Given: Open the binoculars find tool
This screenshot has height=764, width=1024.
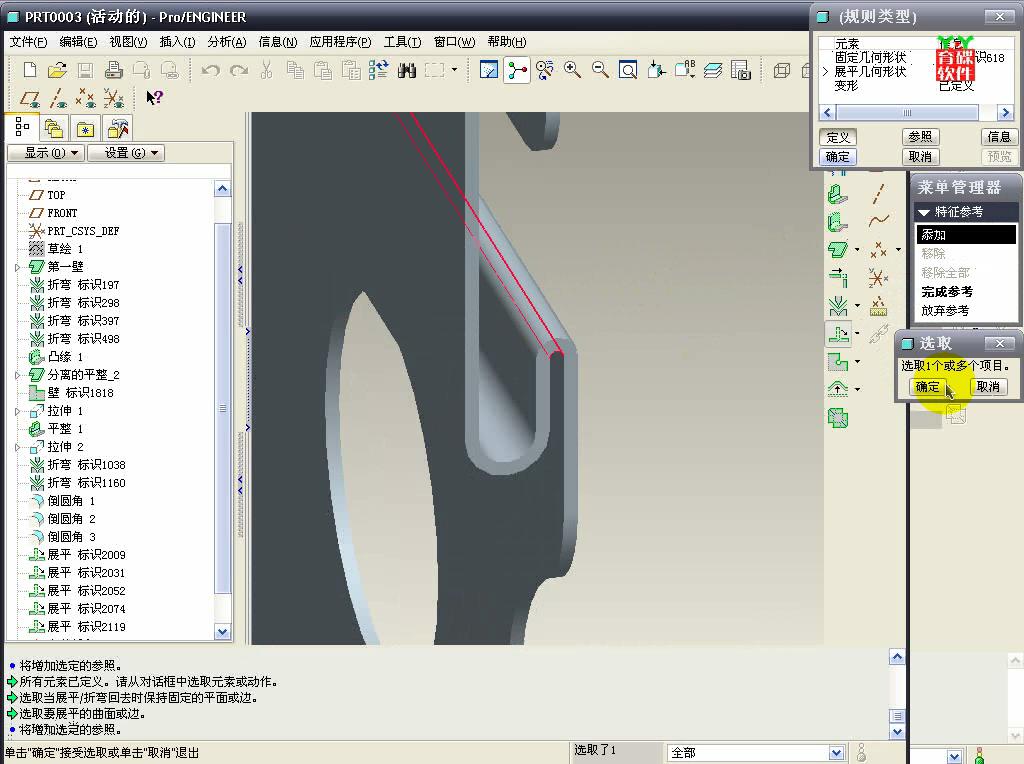Looking at the screenshot, I should [x=406, y=70].
